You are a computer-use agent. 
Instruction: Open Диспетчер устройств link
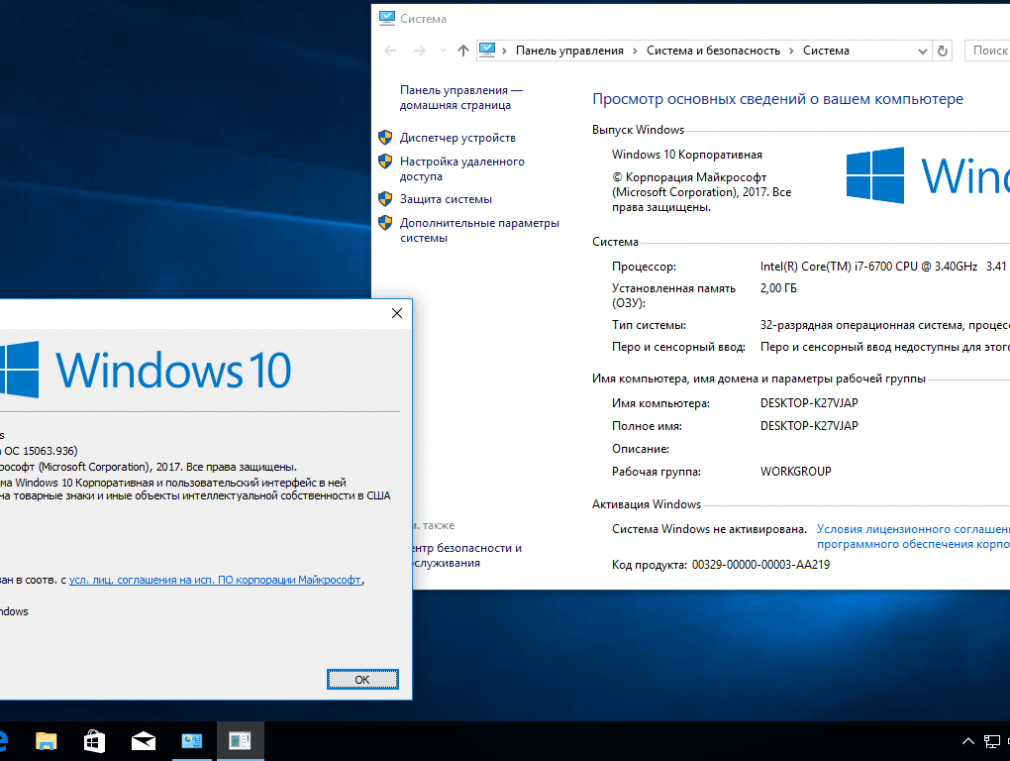click(x=457, y=138)
